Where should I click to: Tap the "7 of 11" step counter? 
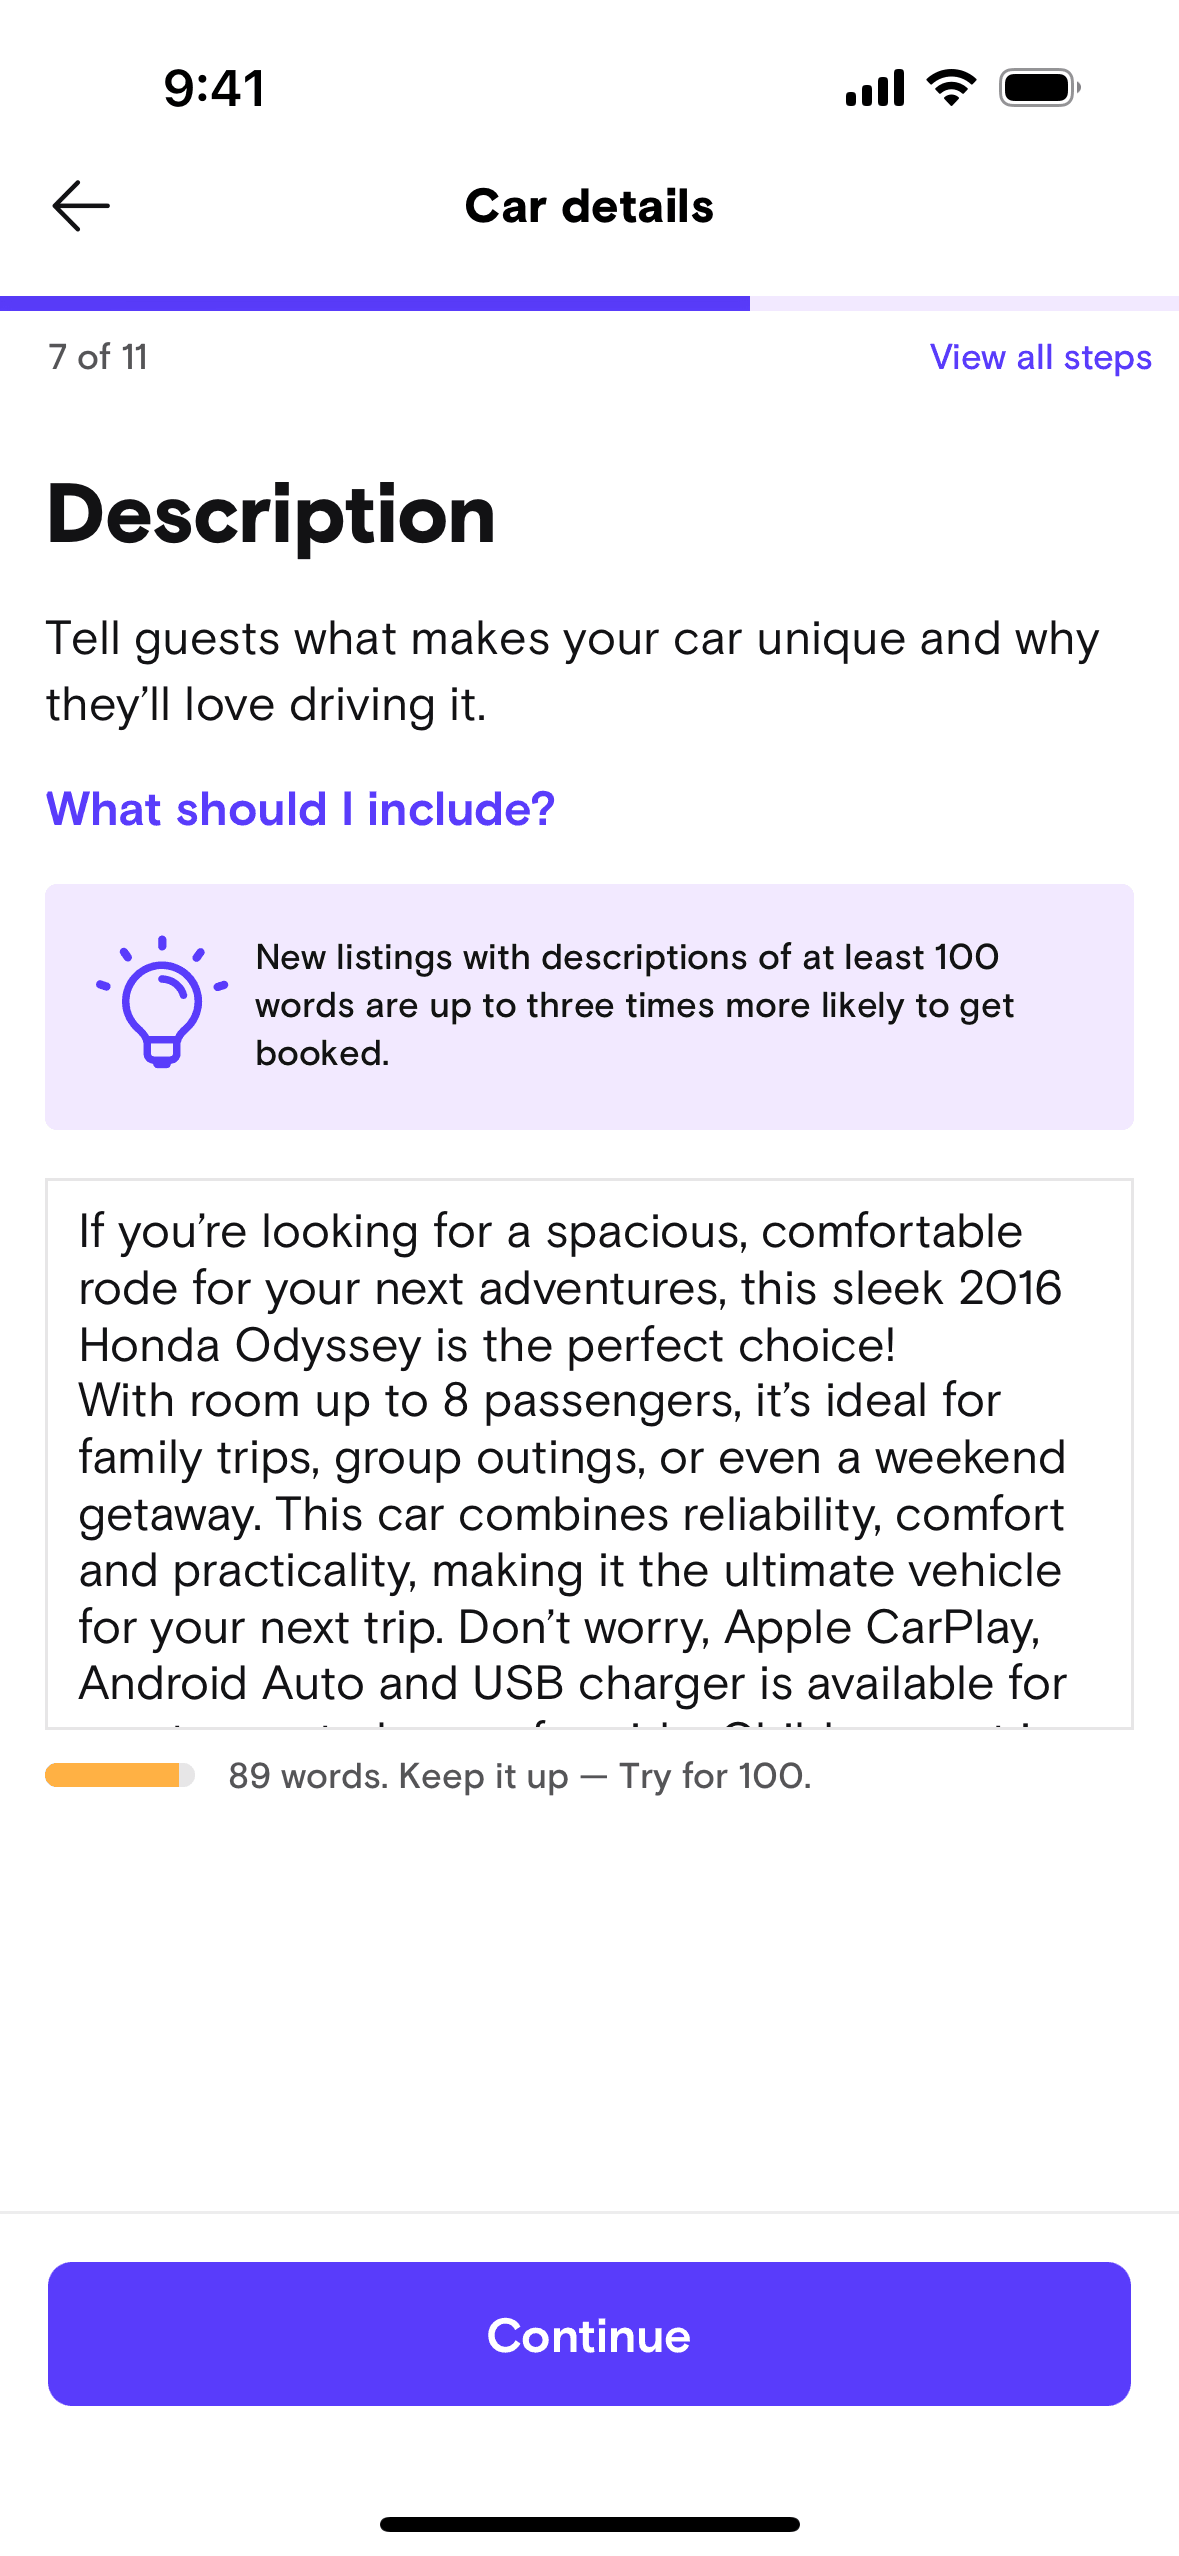[x=98, y=357]
